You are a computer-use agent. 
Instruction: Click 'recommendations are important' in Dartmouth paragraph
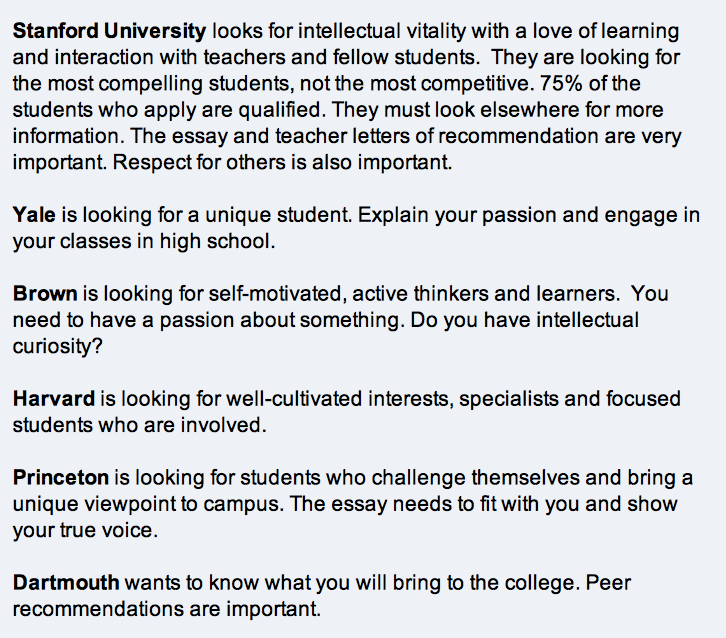pos(166,609)
